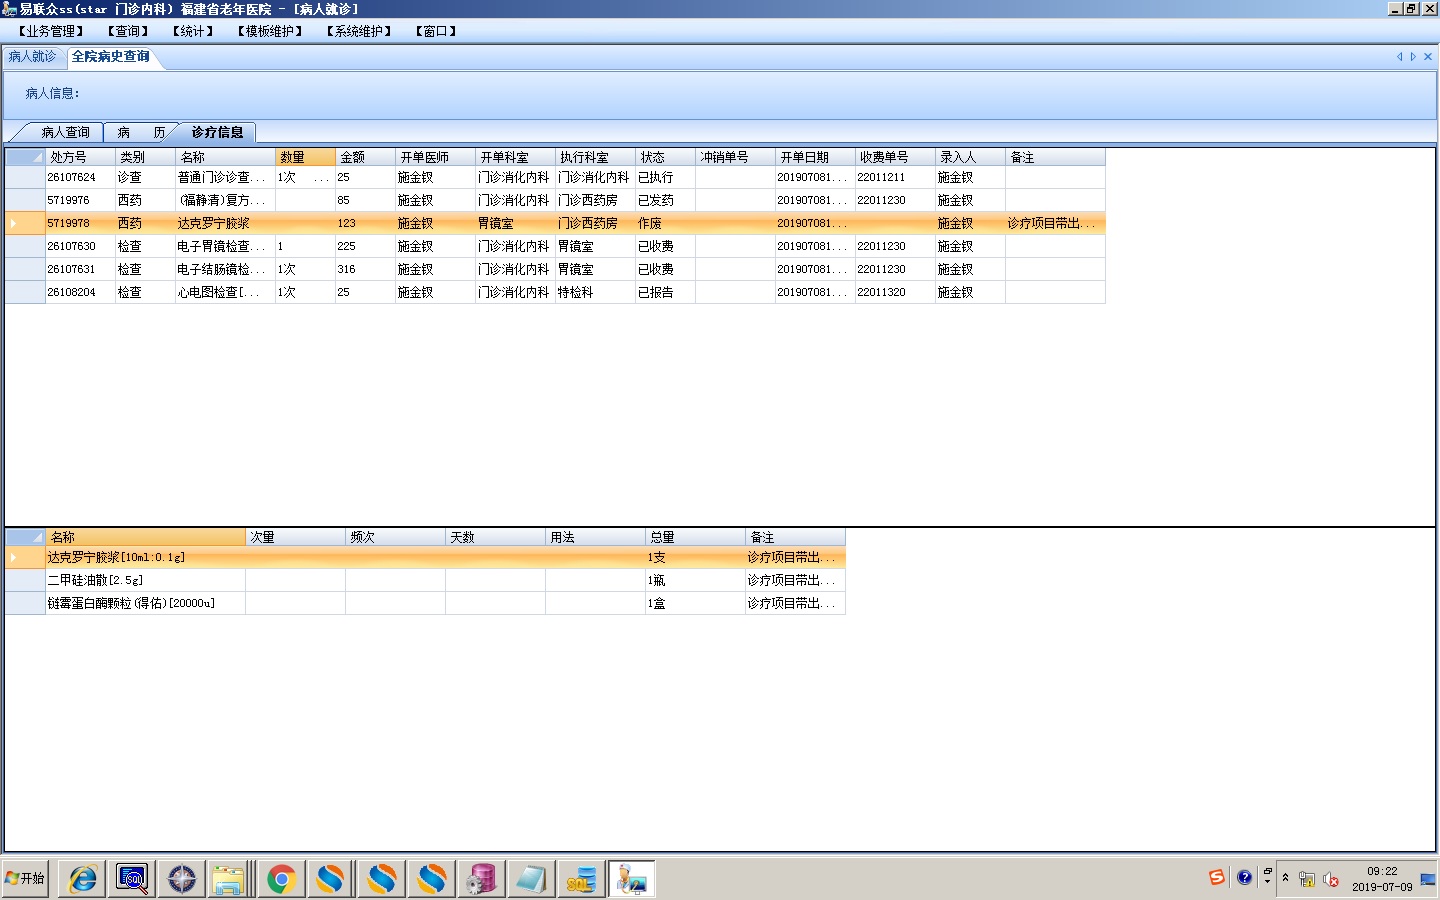Open the 【统计】 menu
Viewport: 1440px width, 900px height.
(193, 31)
